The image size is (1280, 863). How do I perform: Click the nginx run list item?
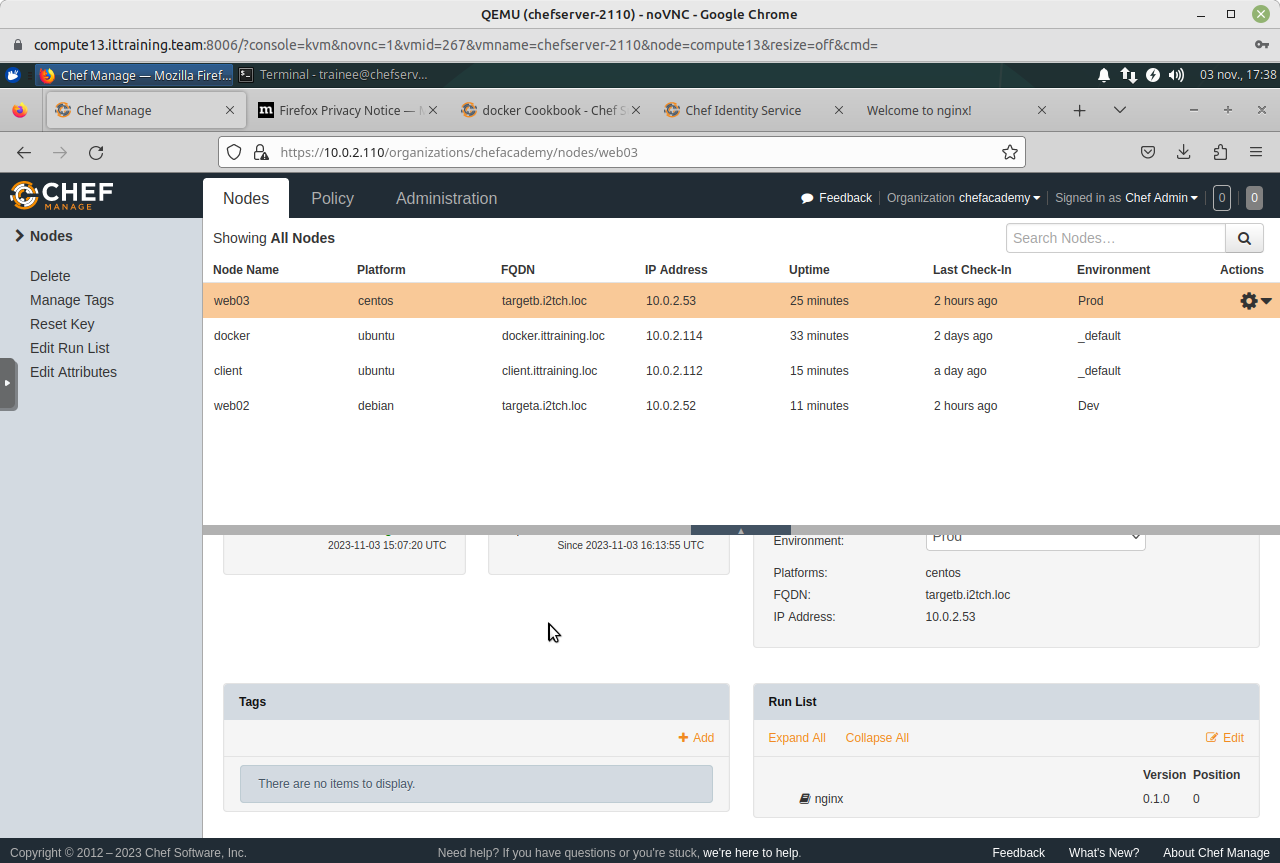(821, 799)
